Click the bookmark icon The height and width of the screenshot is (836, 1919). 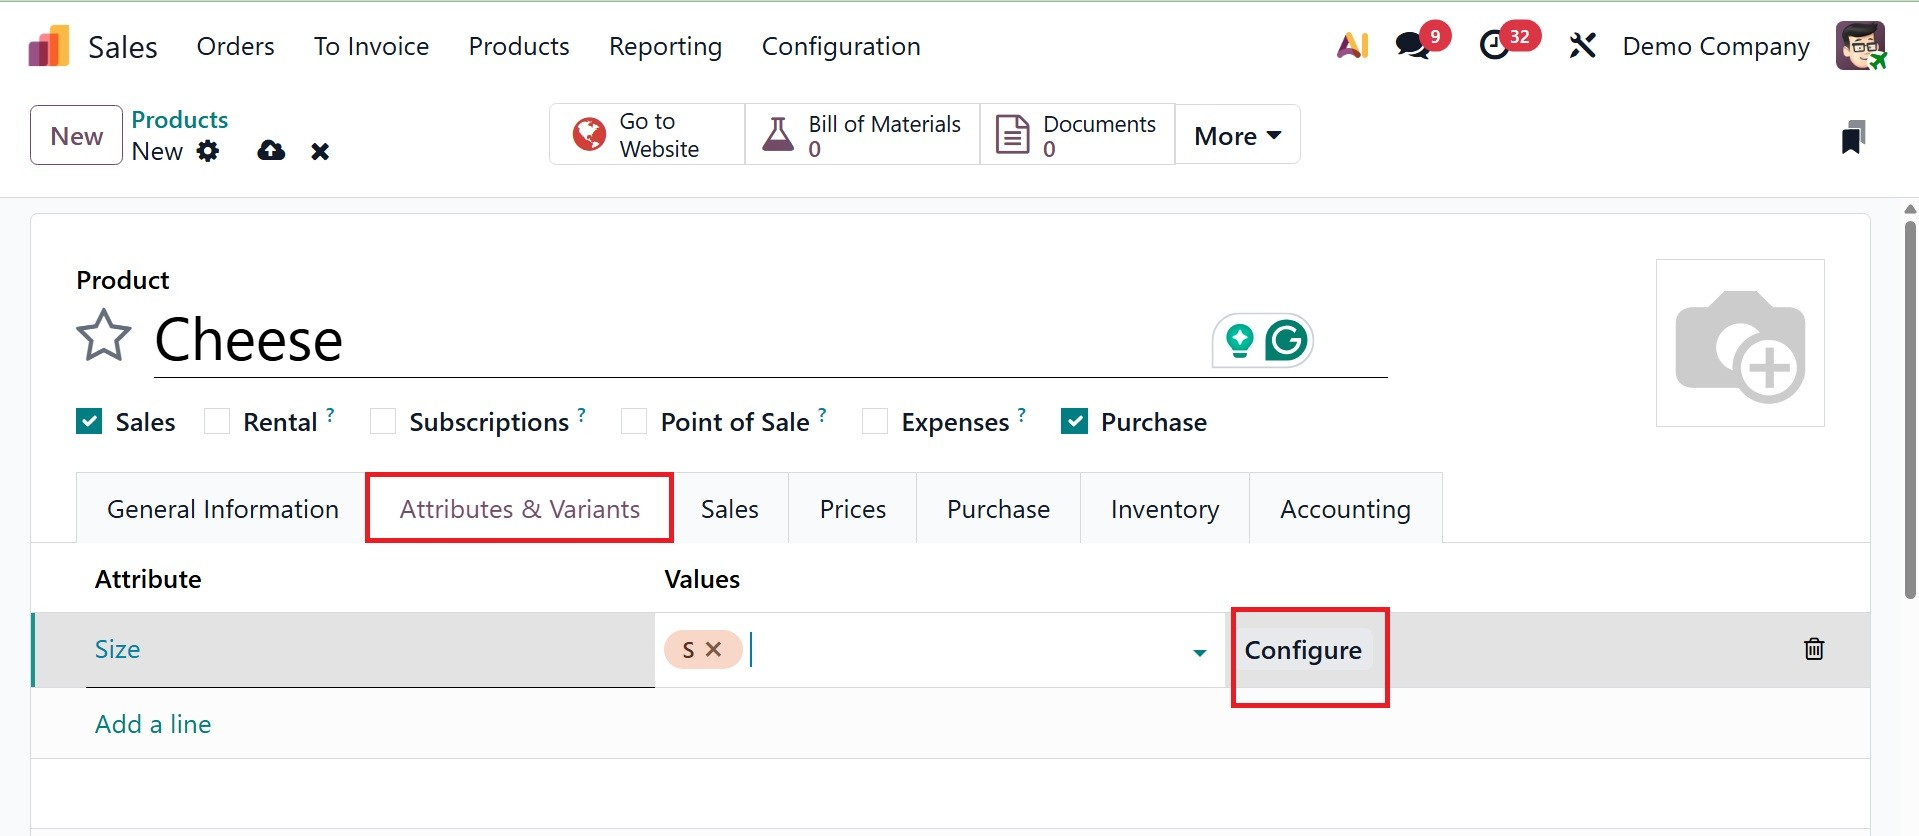(x=1852, y=137)
